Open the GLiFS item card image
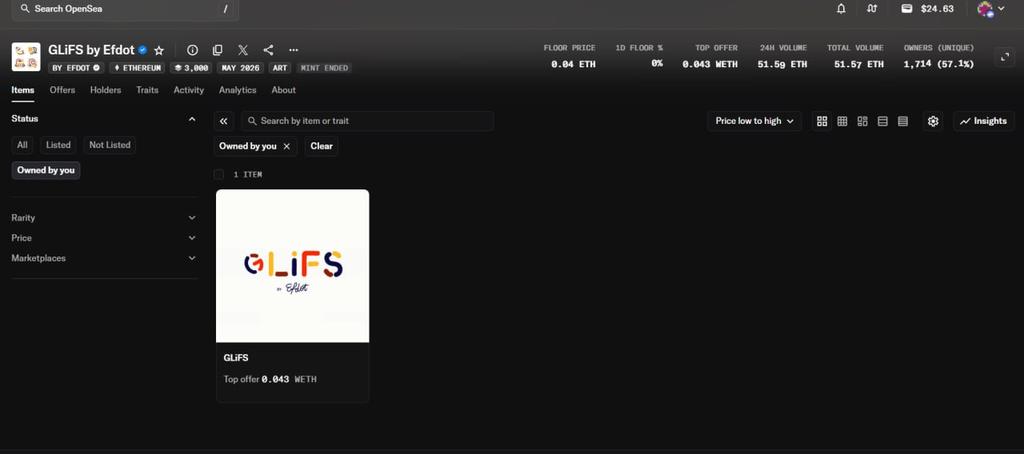1024x454 pixels. click(293, 266)
